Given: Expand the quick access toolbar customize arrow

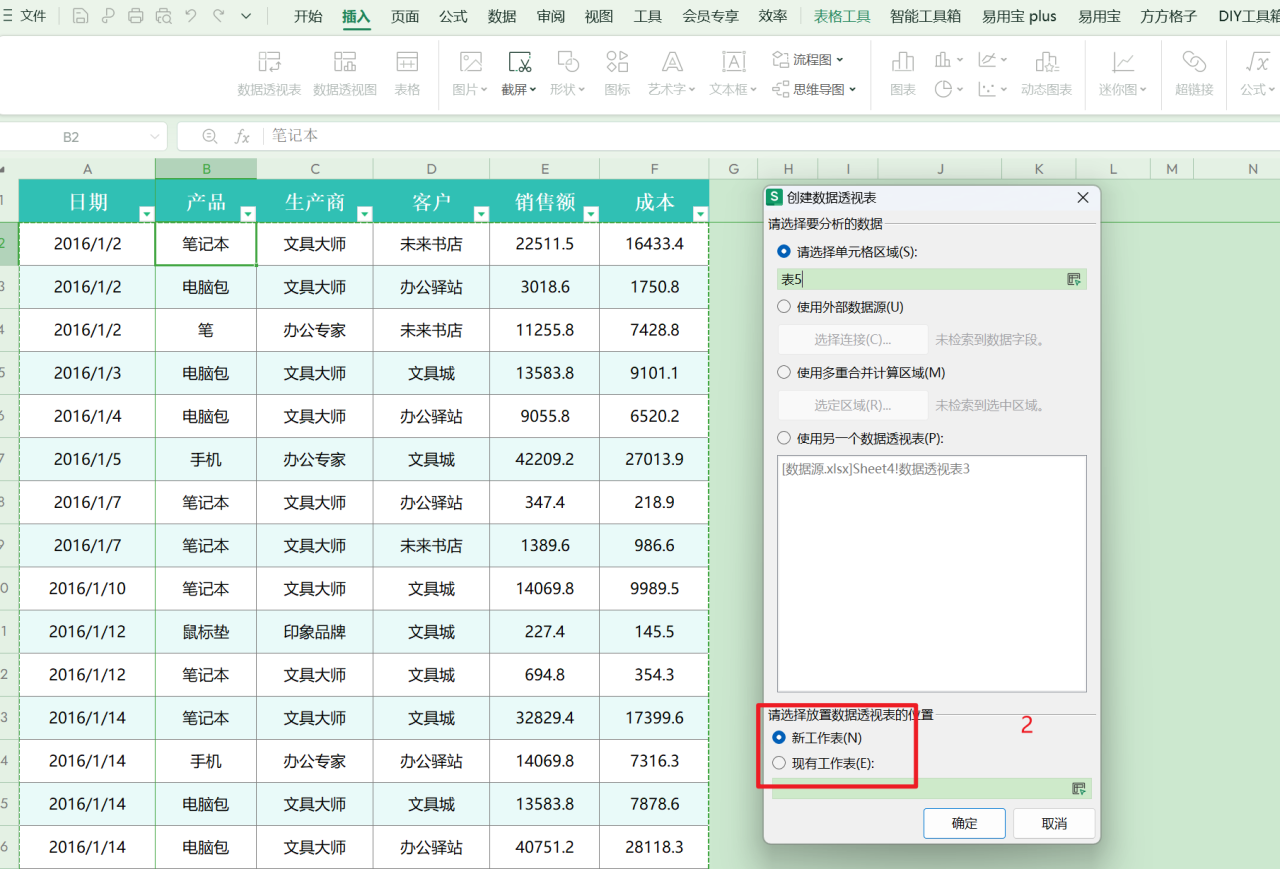Looking at the screenshot, I should pyautogui.click(x=246, y=16).
